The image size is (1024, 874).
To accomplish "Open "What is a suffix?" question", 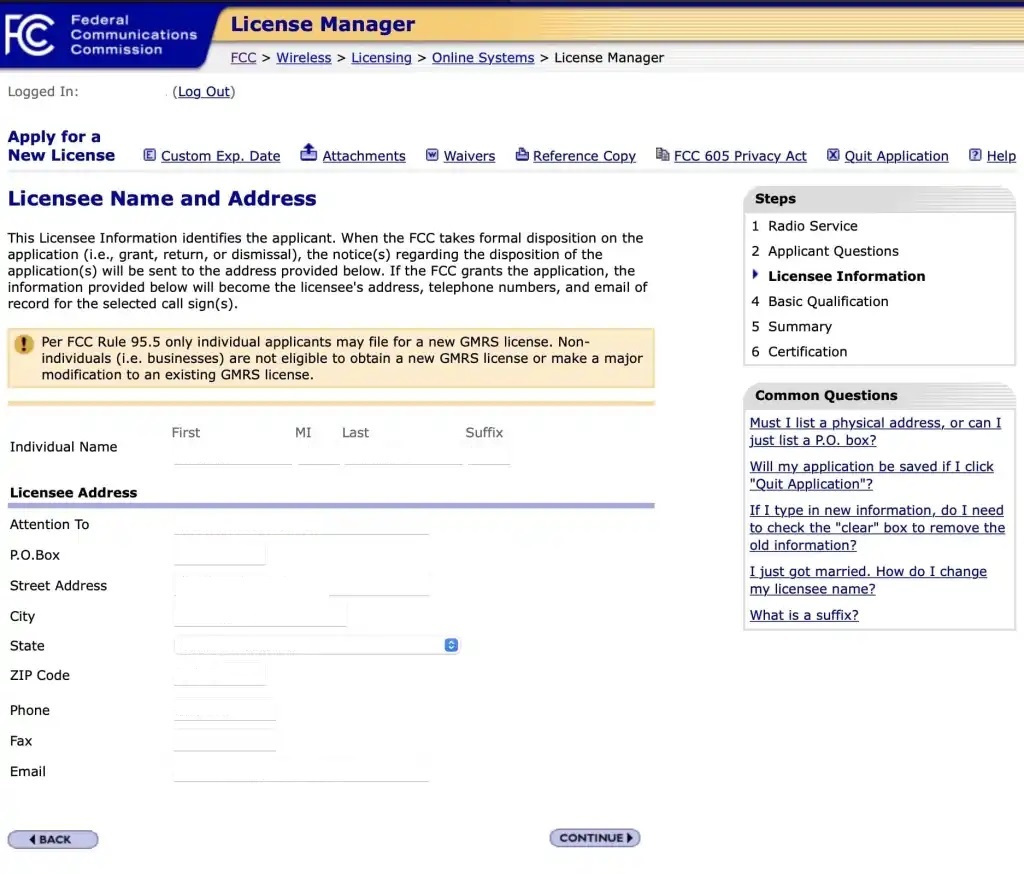I will pos(804,615).
